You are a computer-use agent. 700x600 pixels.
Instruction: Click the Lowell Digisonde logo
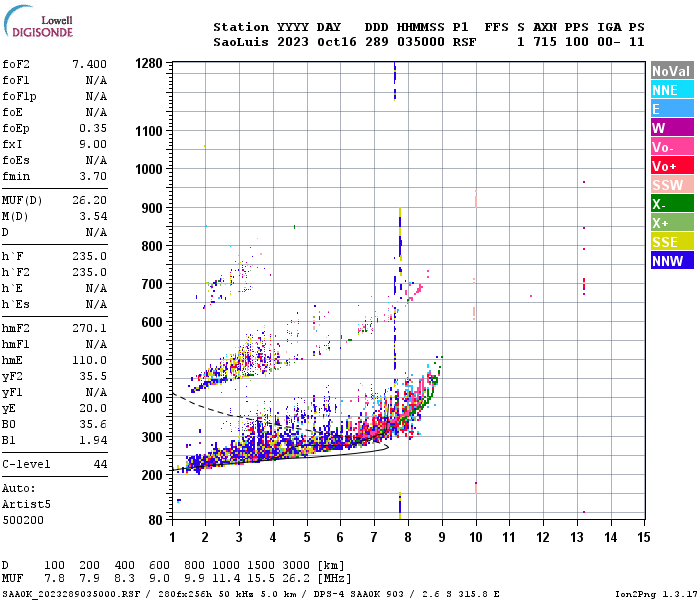pyautogui.click(x=38, y=21)
